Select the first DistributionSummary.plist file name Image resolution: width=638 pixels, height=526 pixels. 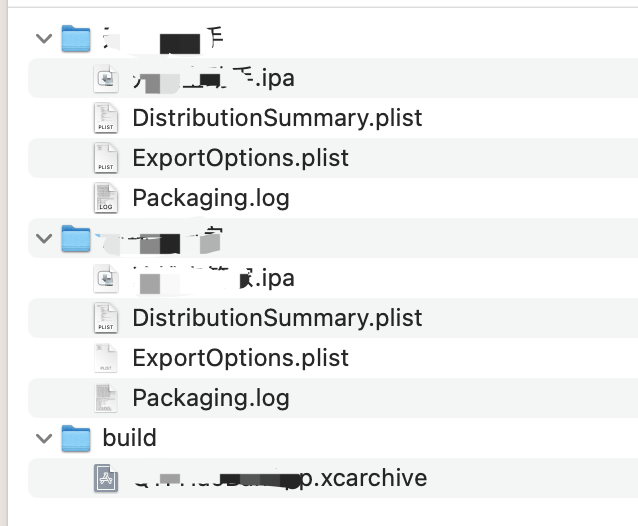pyautogui.click(x=277, y=118)
